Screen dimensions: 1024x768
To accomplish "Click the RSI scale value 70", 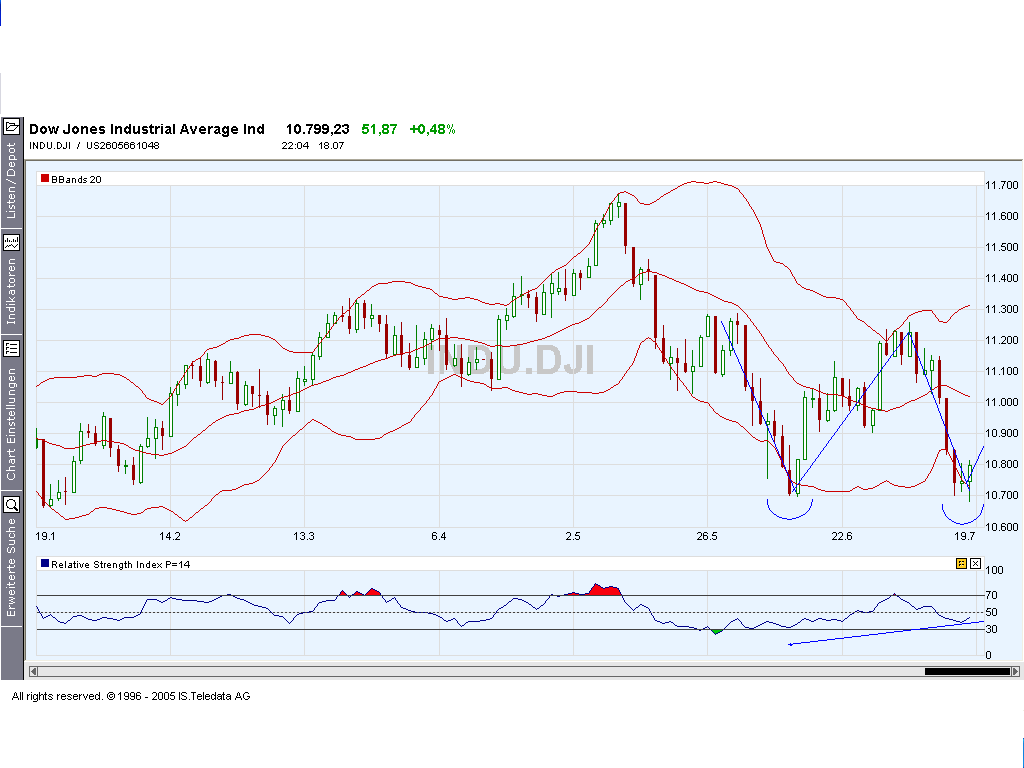I will click(x=991, y=595).
